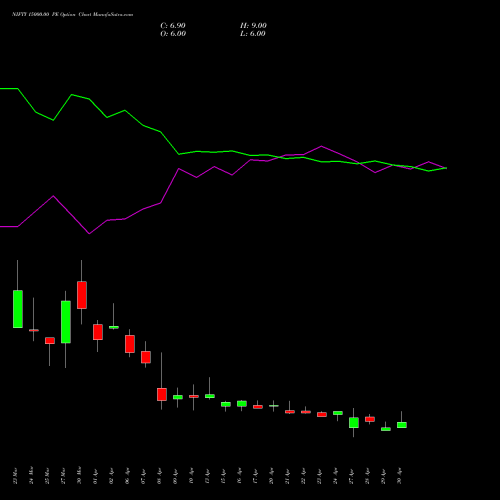Click the 29 Apr date label
Screen dimensions: 500x500
pos(383,476)
